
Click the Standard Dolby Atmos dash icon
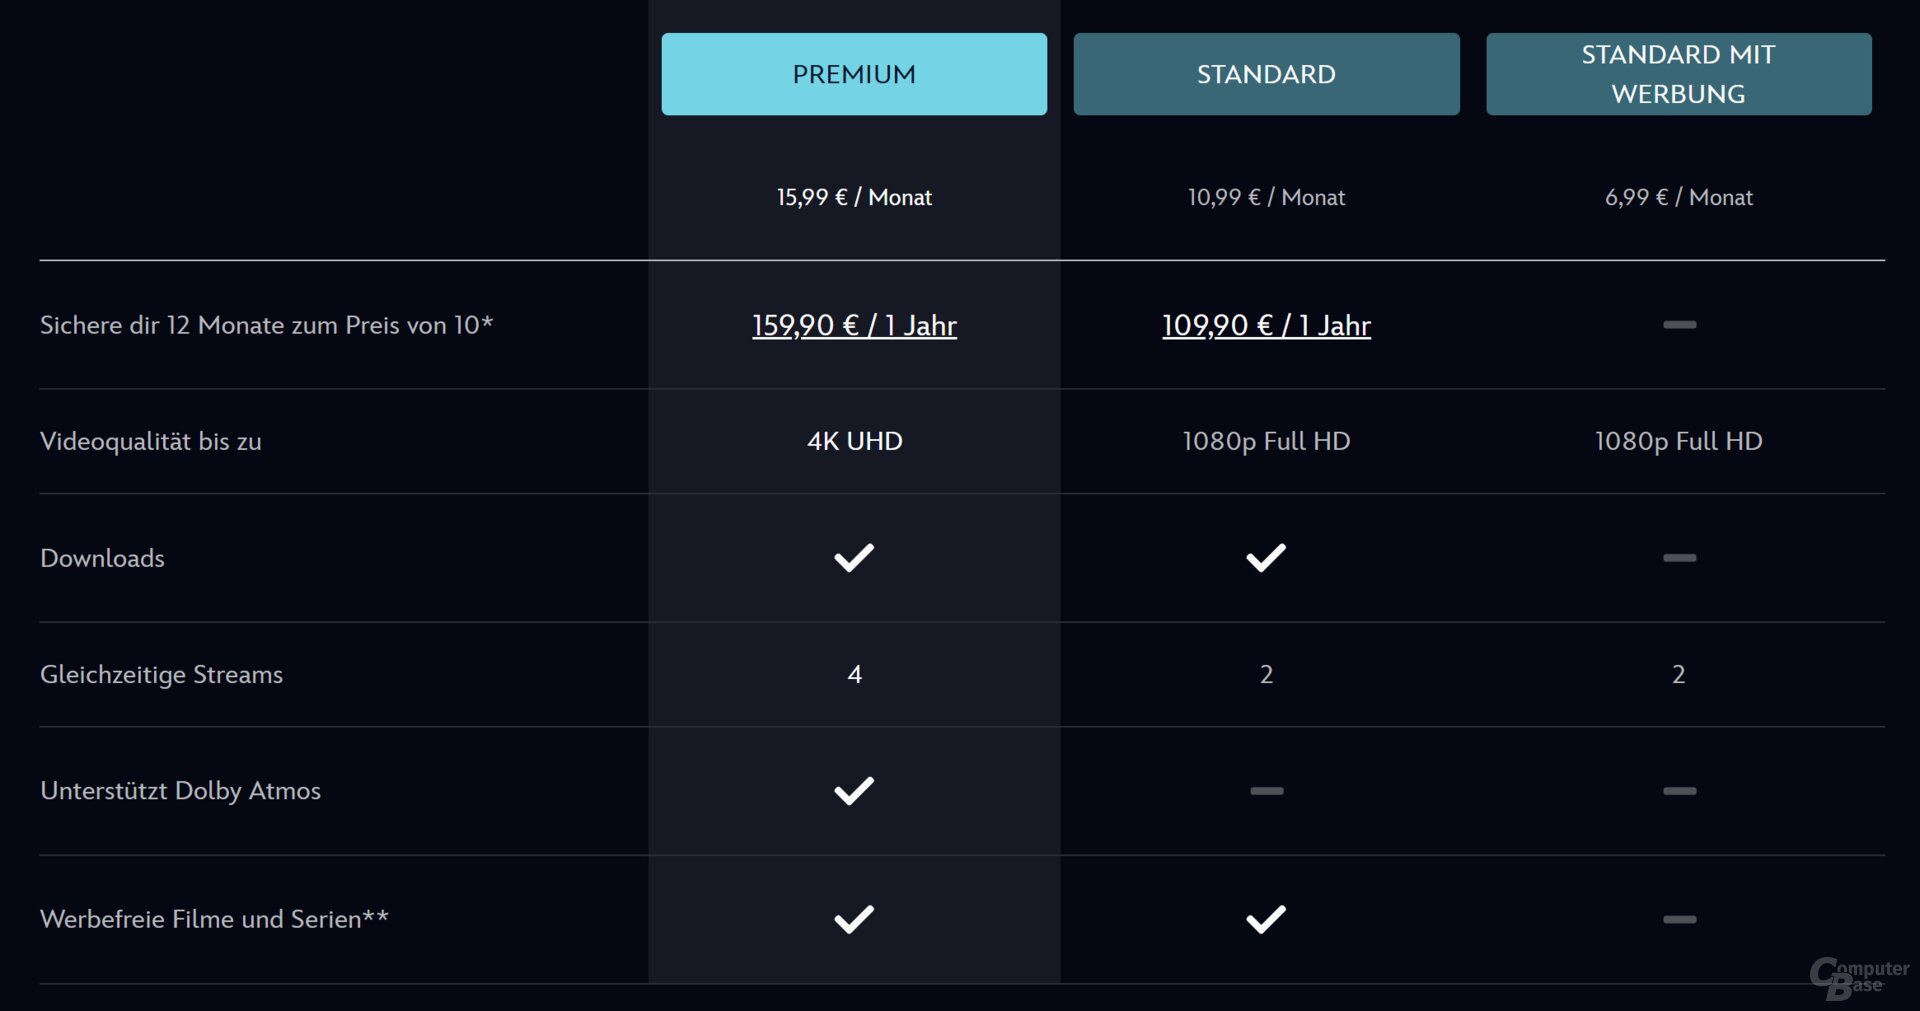[x=1266, y=791]
